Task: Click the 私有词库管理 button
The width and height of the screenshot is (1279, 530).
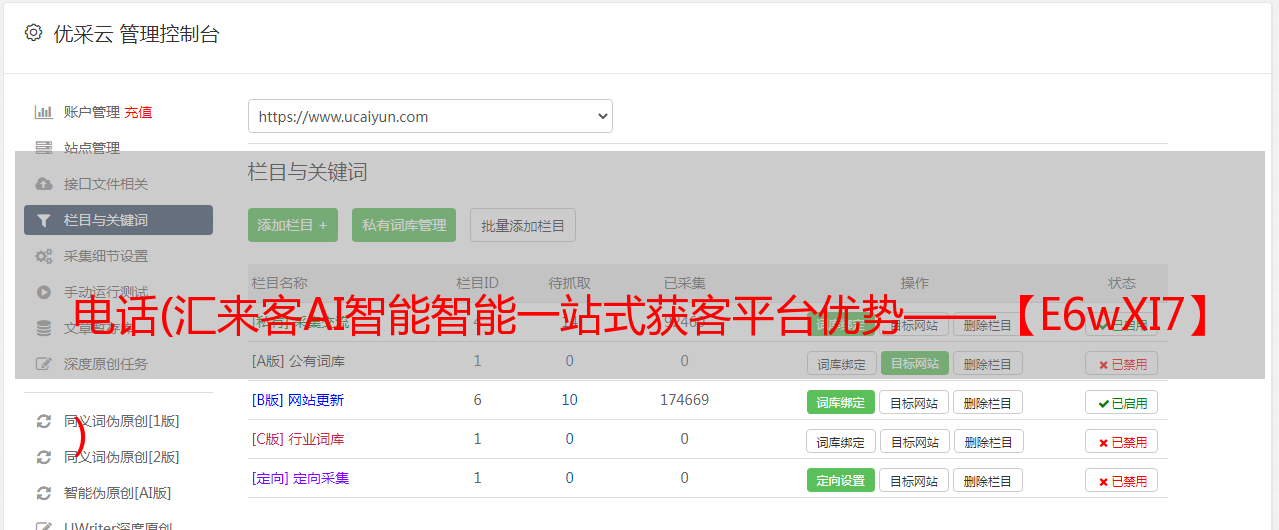Action: point(404,225)
